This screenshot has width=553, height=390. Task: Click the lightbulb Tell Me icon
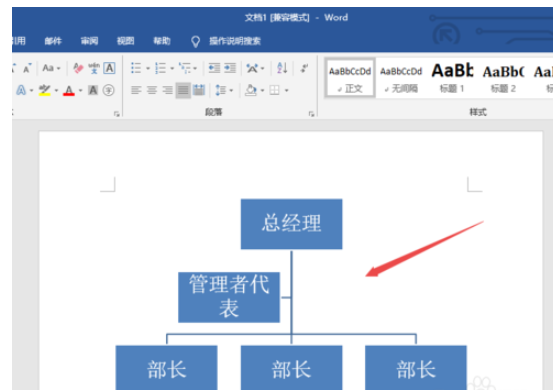[195, 41]
